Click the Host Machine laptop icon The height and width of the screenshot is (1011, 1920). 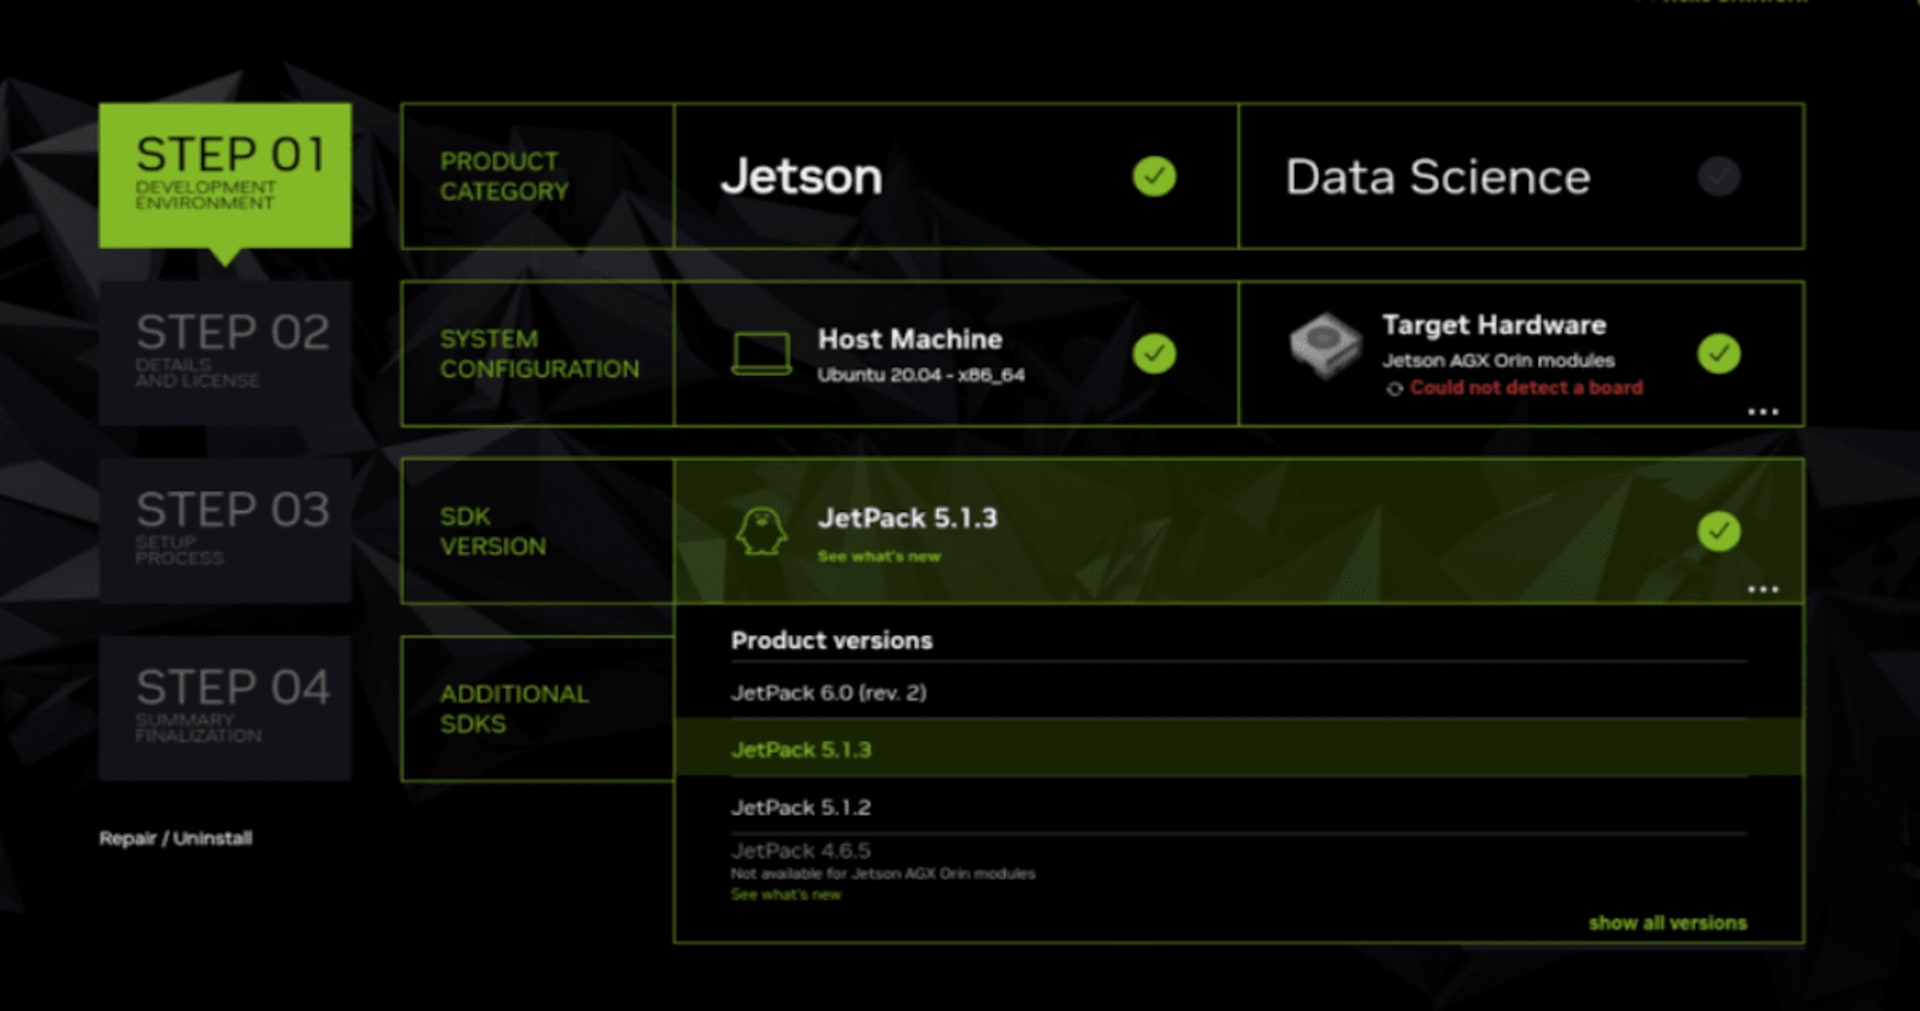click(761, 354)
